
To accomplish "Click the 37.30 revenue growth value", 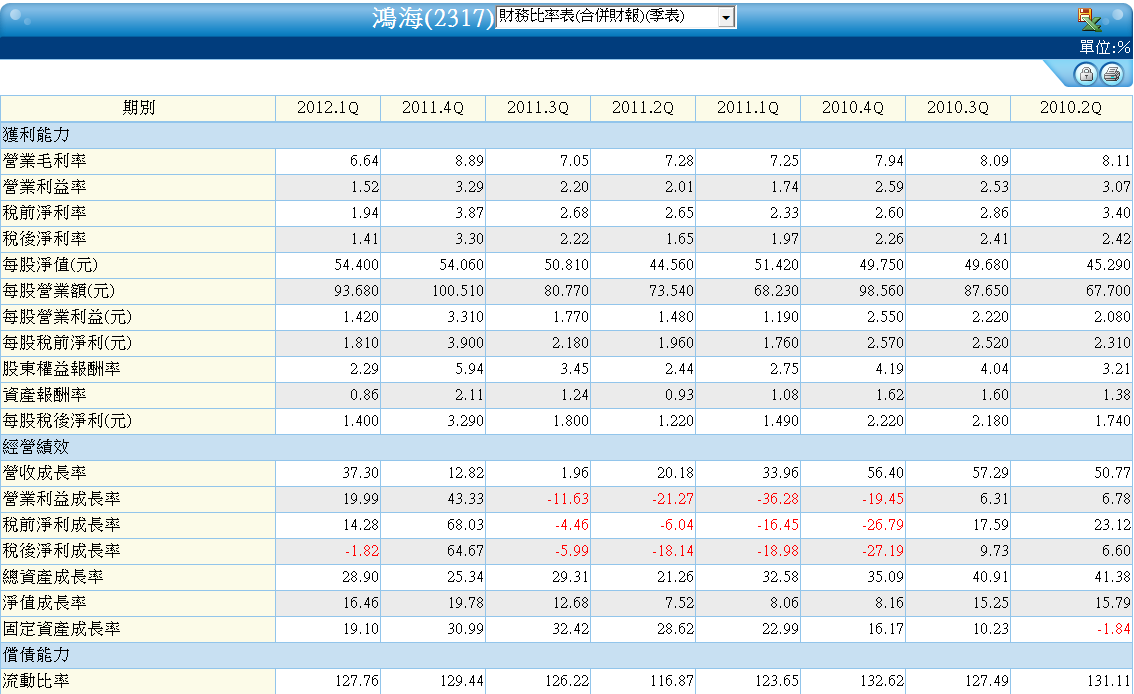I will click(360, 473).
